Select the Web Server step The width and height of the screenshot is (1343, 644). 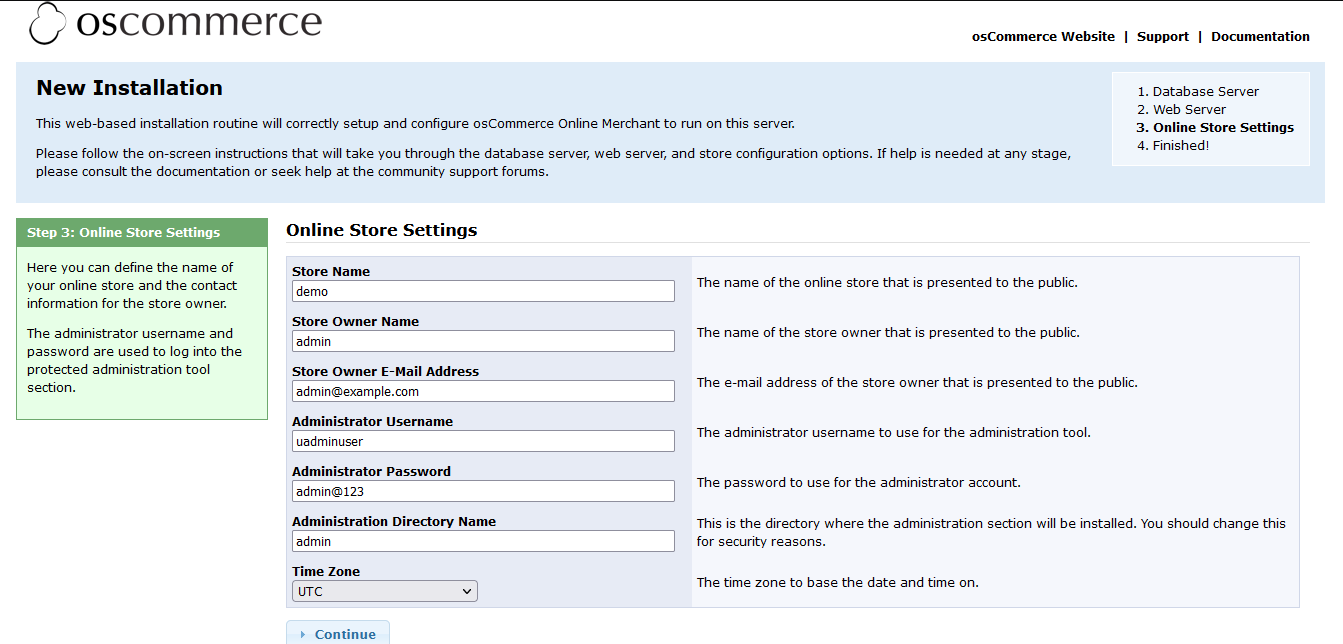click(x=1189, y=109)
